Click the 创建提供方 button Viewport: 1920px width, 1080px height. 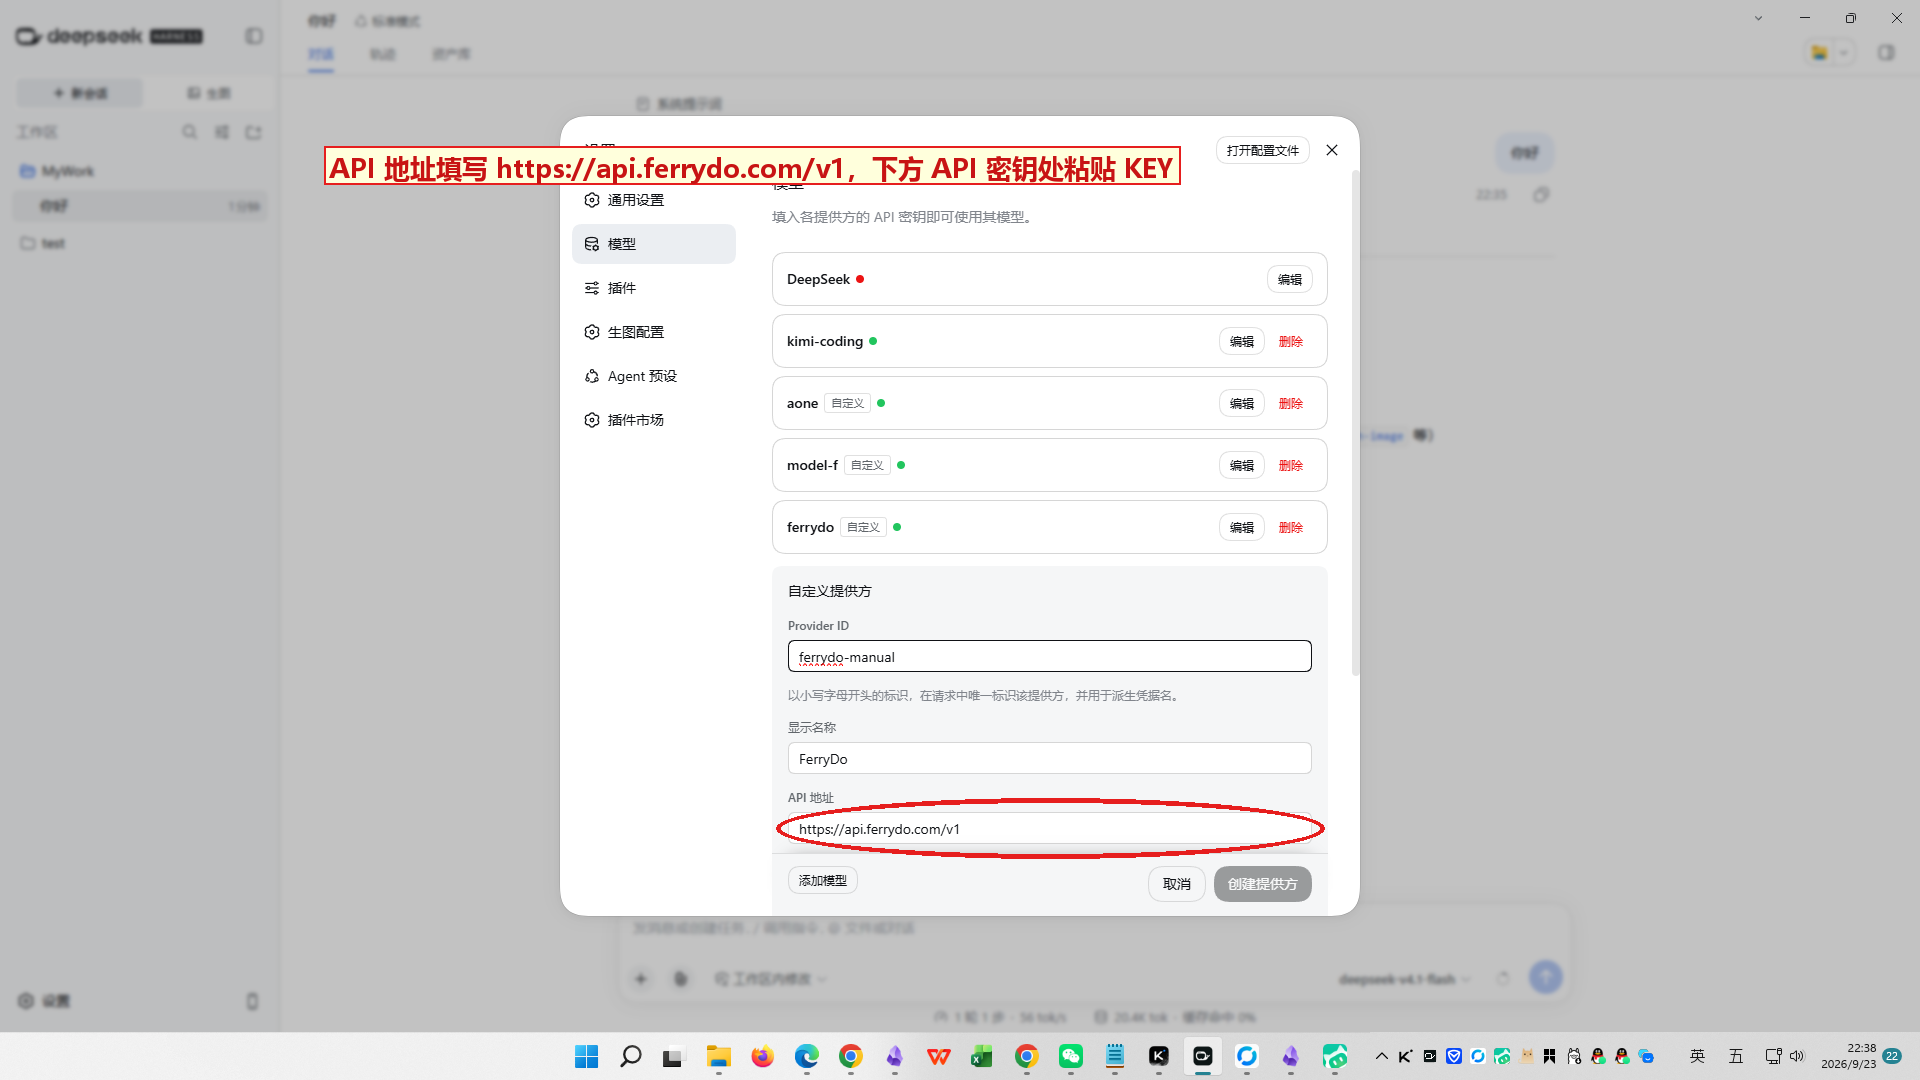pyautogui.click(x=1262, y=884)
